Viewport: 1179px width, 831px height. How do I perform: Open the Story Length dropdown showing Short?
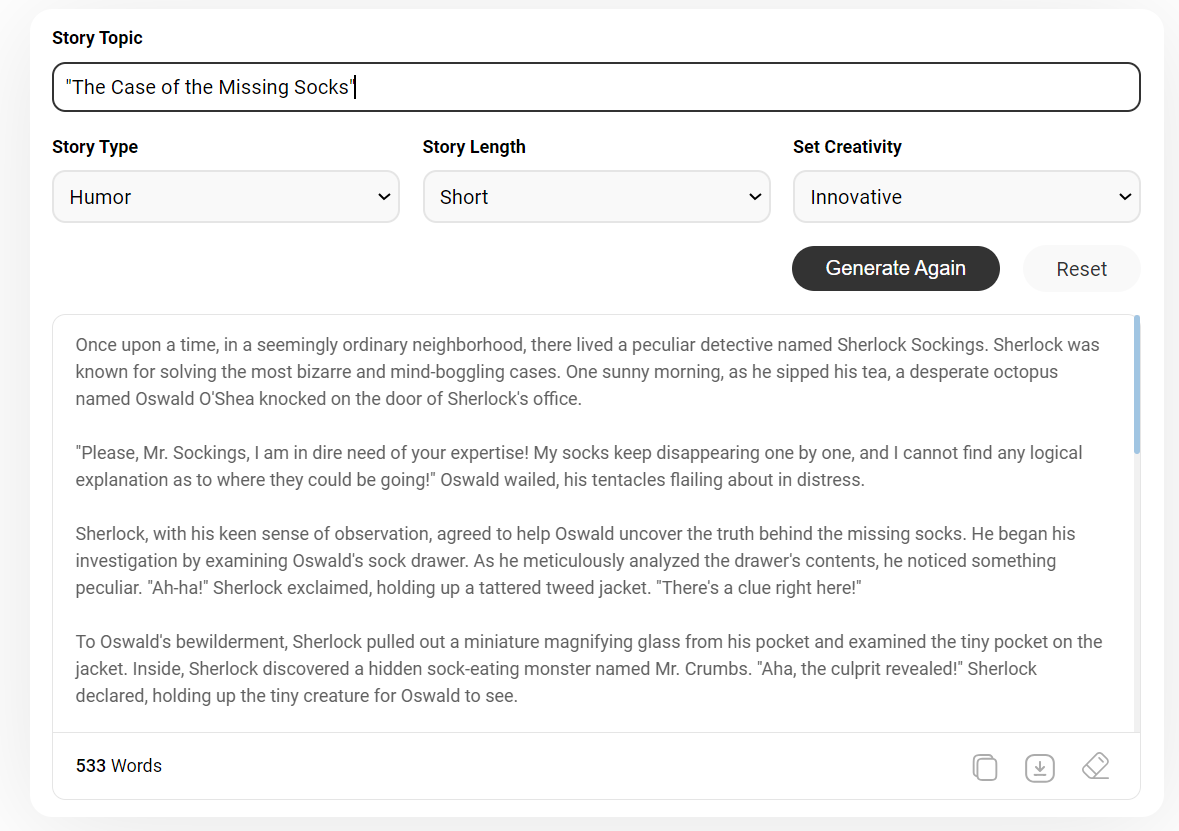pyautogui.click(x=596, y=196)
